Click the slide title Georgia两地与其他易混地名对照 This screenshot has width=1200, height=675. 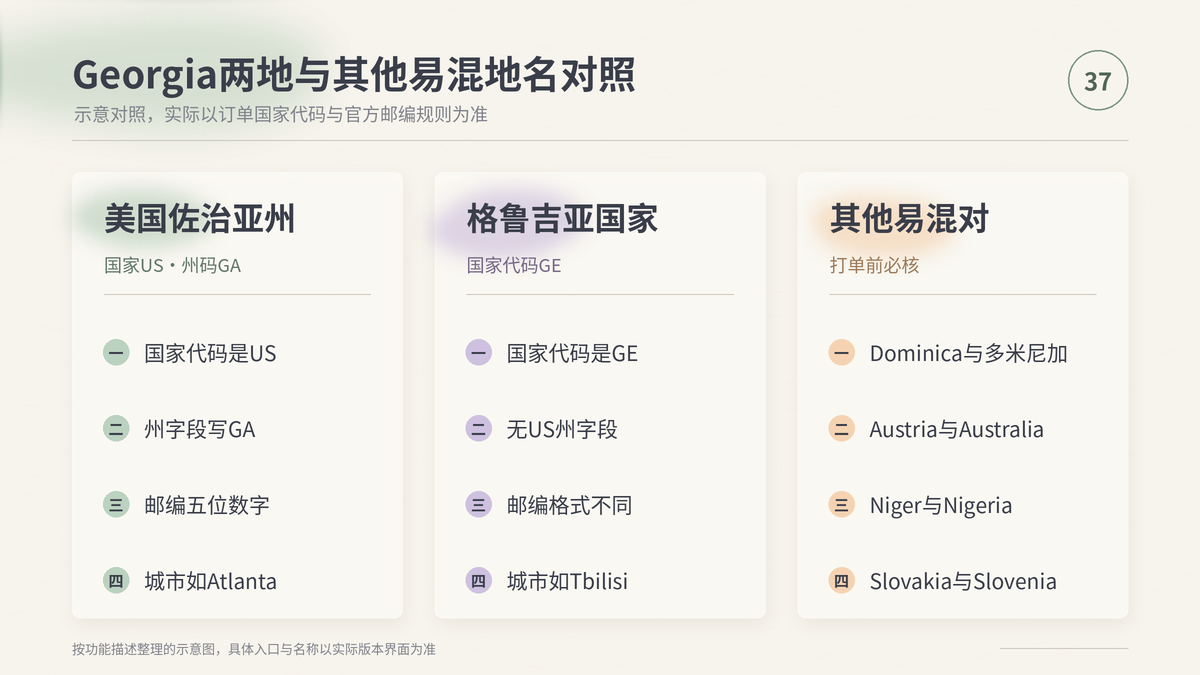tap(354, 76)
